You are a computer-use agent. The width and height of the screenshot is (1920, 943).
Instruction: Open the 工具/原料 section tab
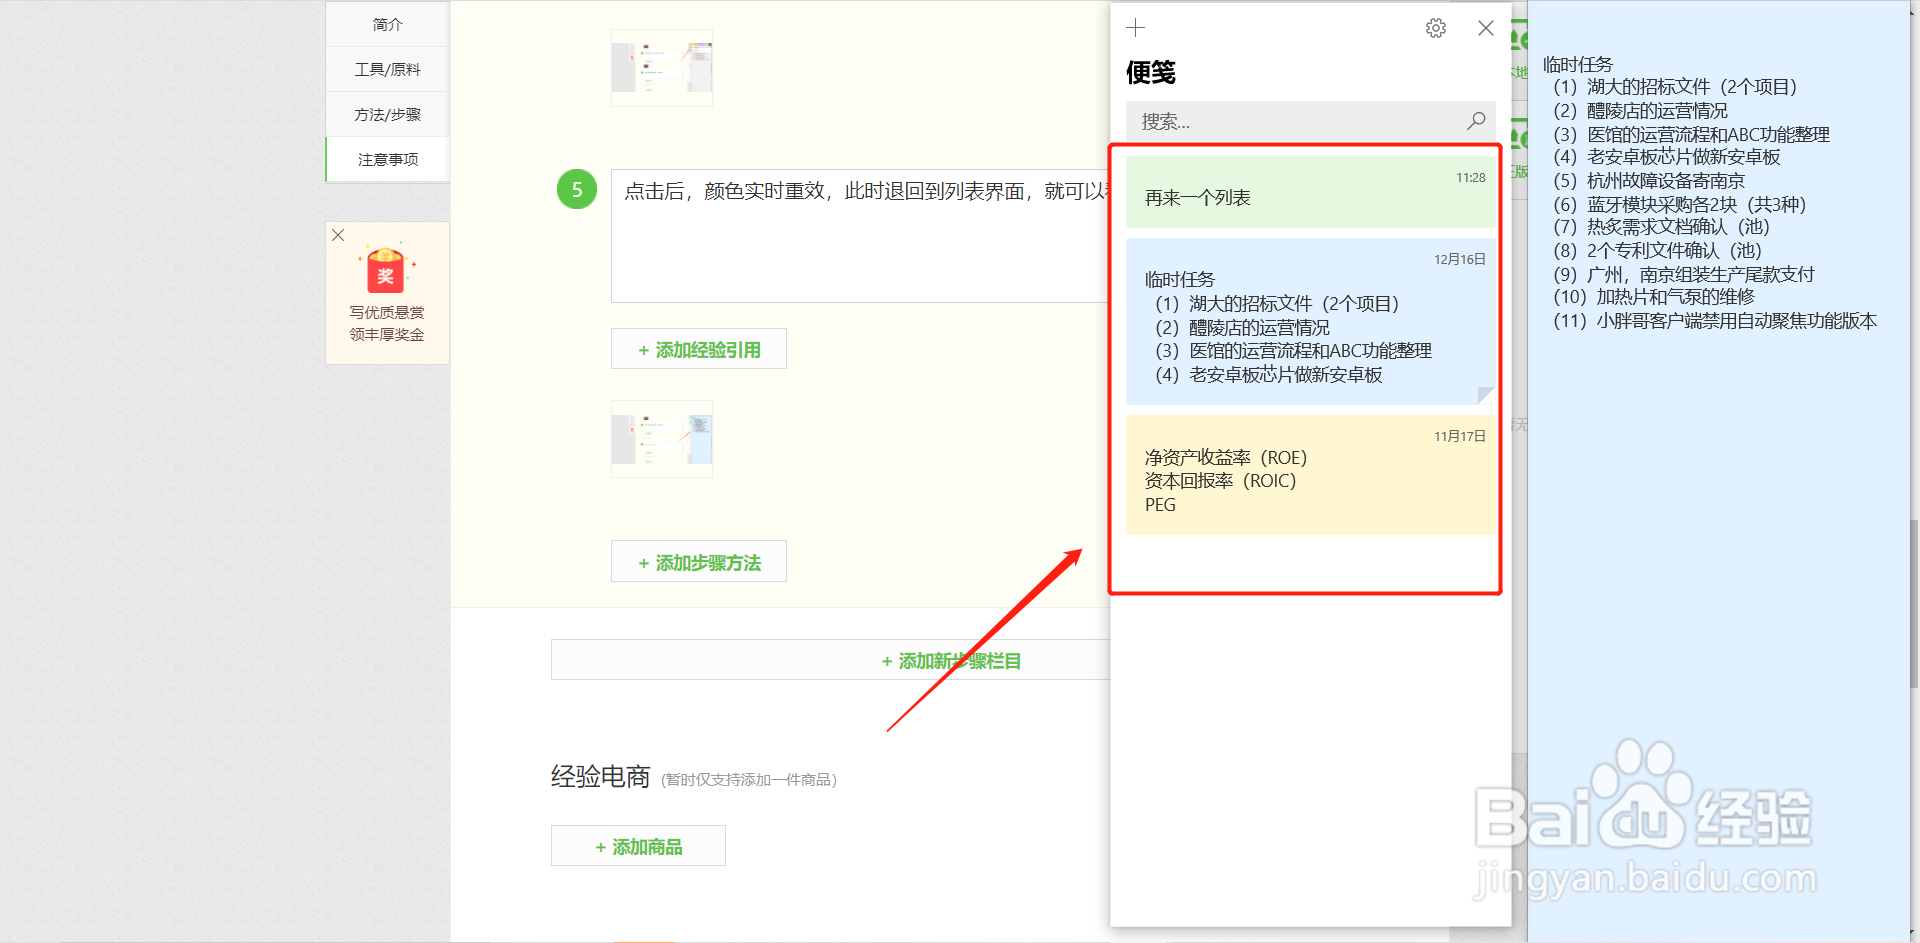(386, 68)
